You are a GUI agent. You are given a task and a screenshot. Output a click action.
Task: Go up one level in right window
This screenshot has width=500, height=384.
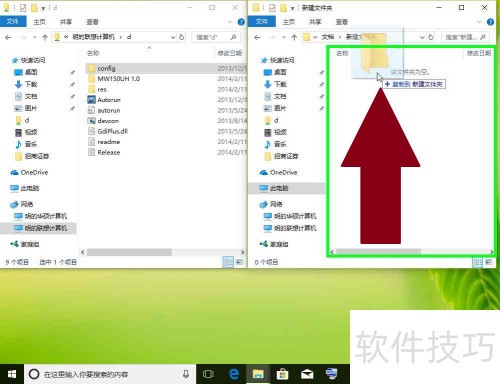coord(294,37)
